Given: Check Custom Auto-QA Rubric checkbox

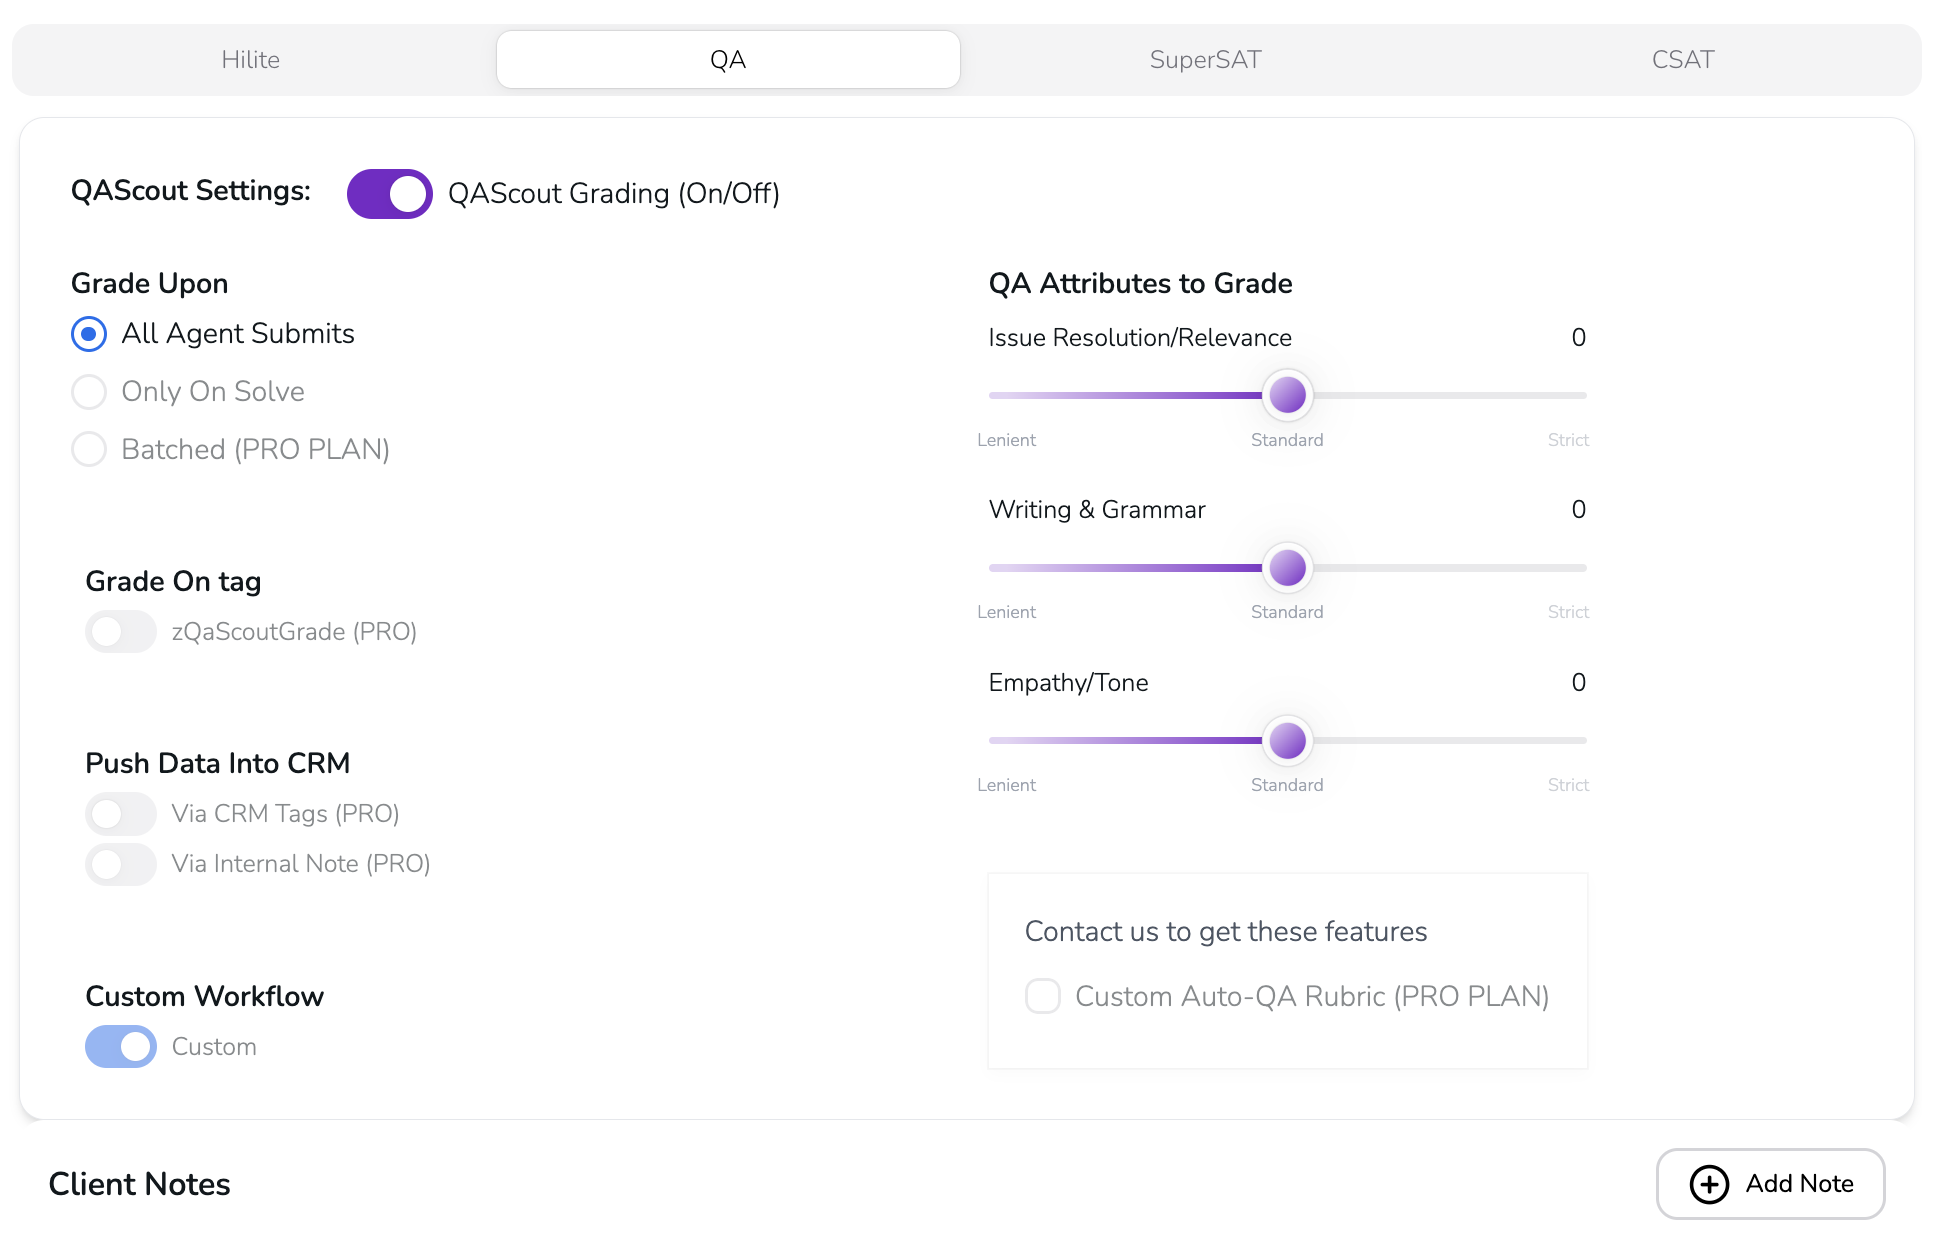Looking at the screenshot, I should coord(1043,996).
